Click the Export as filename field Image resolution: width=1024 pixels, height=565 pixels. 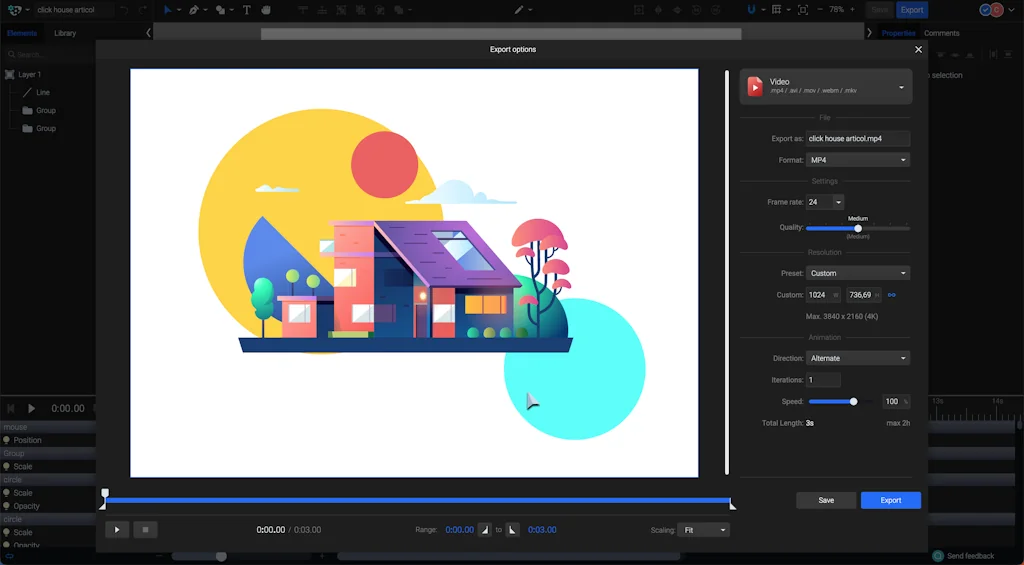858,139
